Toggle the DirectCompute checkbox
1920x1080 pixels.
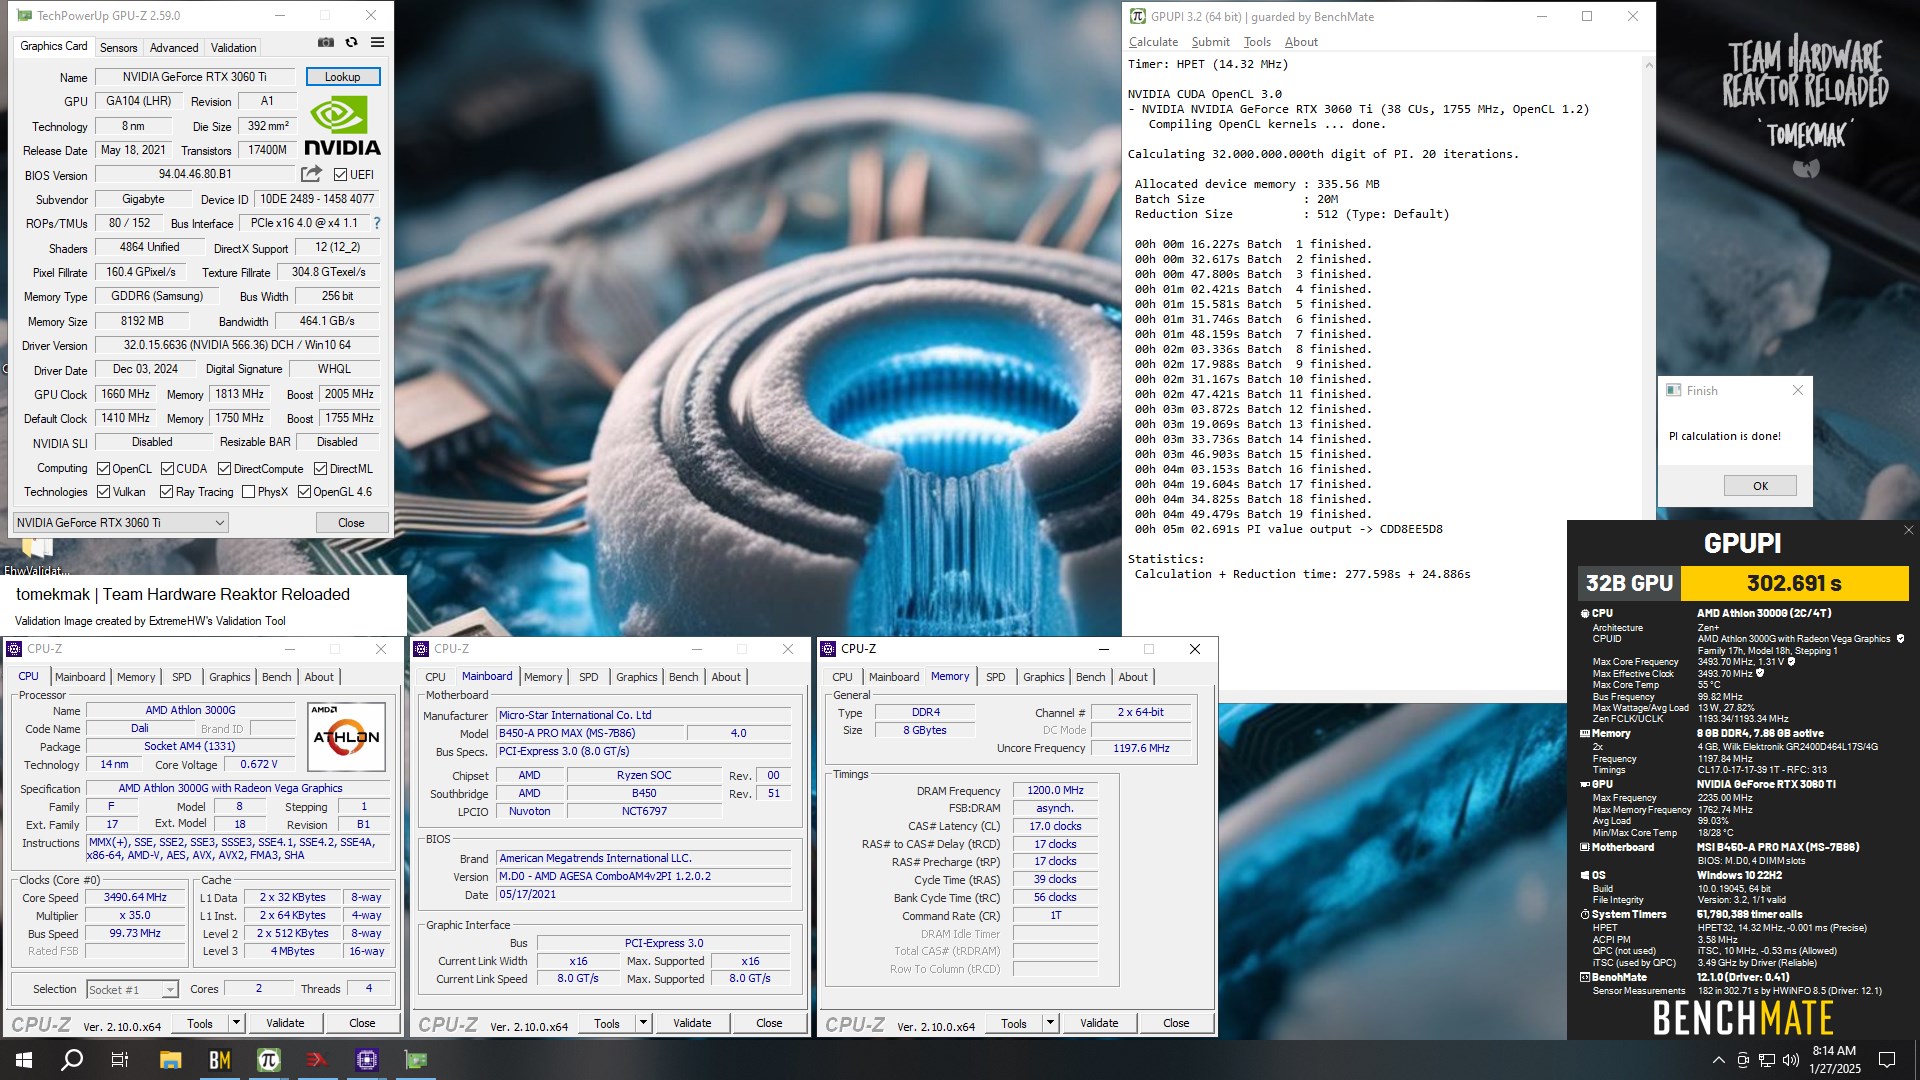point(225,468)
